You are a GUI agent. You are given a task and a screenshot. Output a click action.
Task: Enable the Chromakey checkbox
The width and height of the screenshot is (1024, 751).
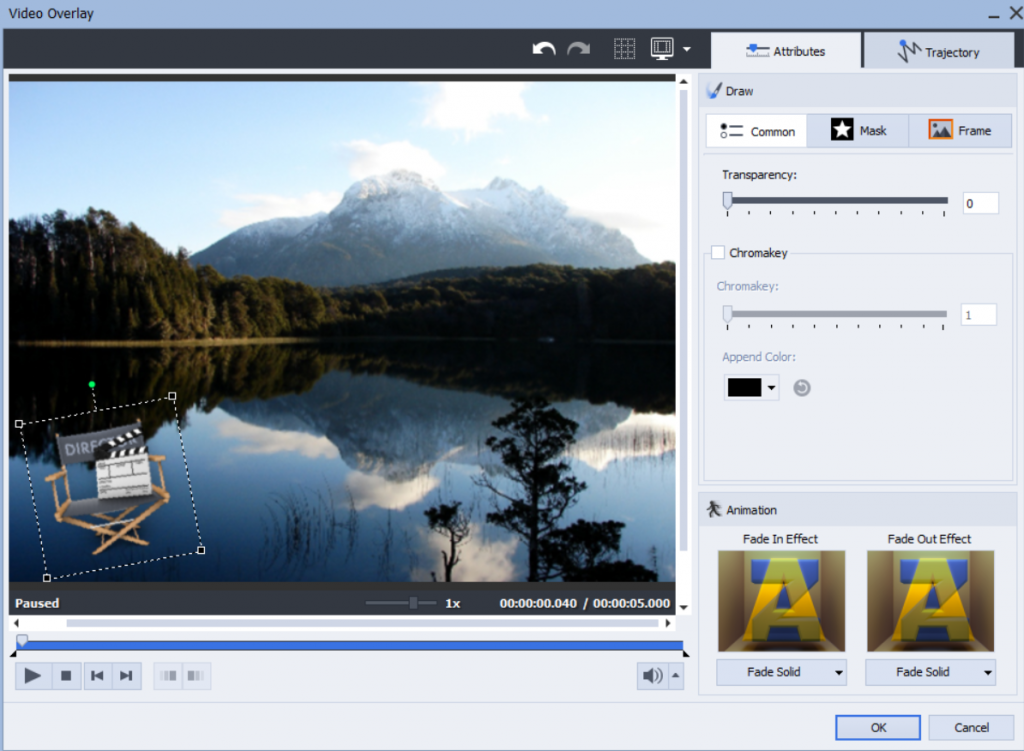point(718,253)
